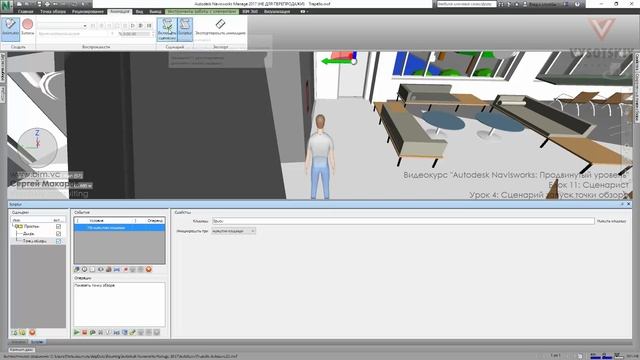Screen dimensions: 640x360
Task: Click the Pause action icon
Action: tap(101, 332)
